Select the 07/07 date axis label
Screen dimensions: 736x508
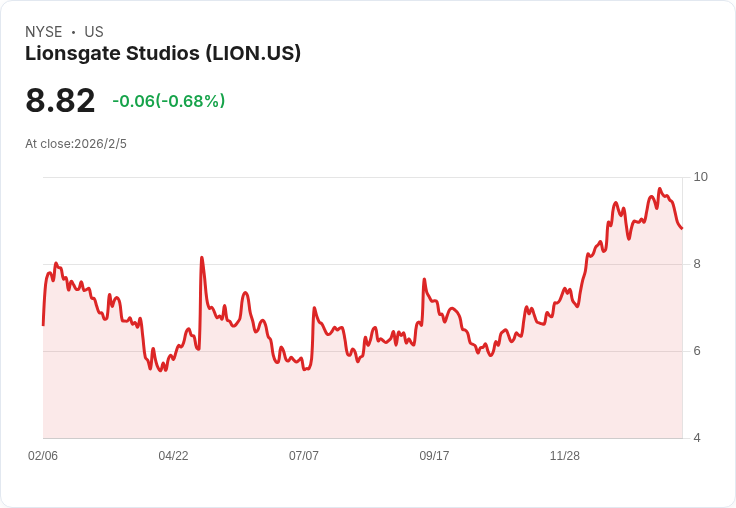tap(304, 456)
